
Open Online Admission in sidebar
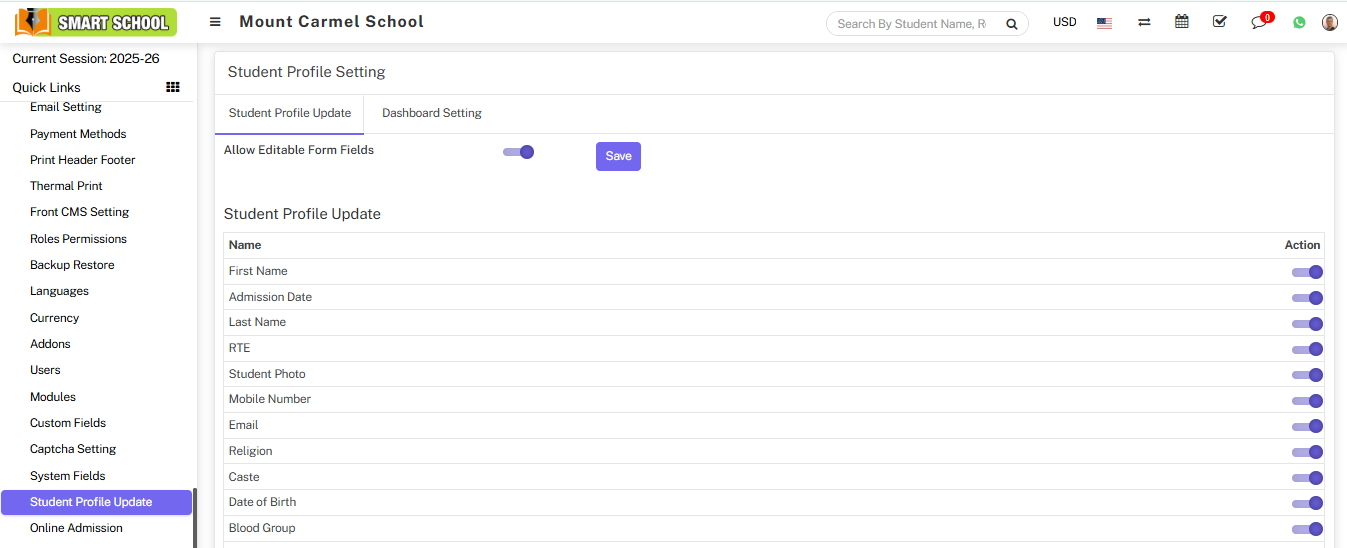click(x=76, y=528)
